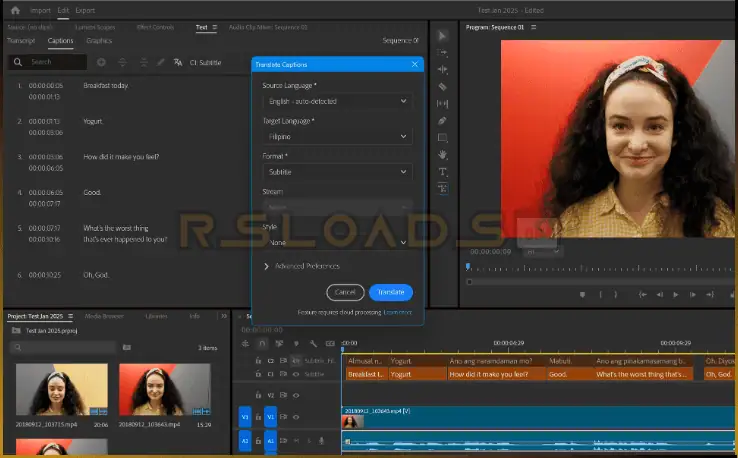Go to In point in Program monitor
Viewport: 738px width, 458px height.
(x=642, y=295)
